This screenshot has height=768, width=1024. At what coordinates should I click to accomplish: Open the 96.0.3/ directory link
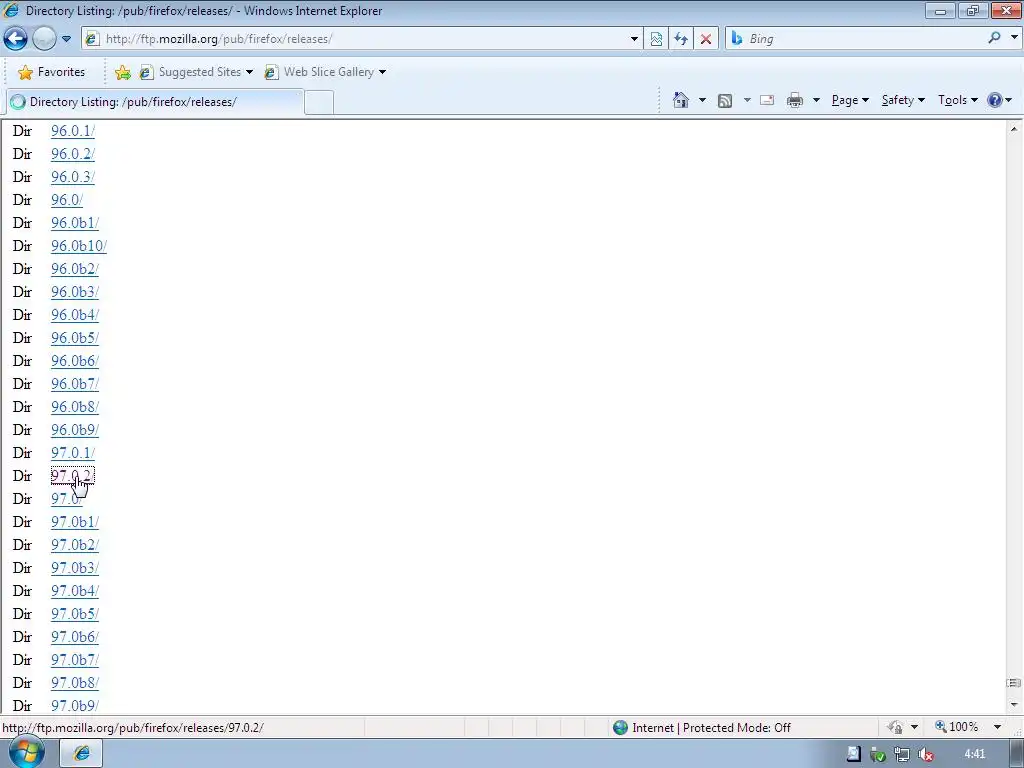pos(72,177)
